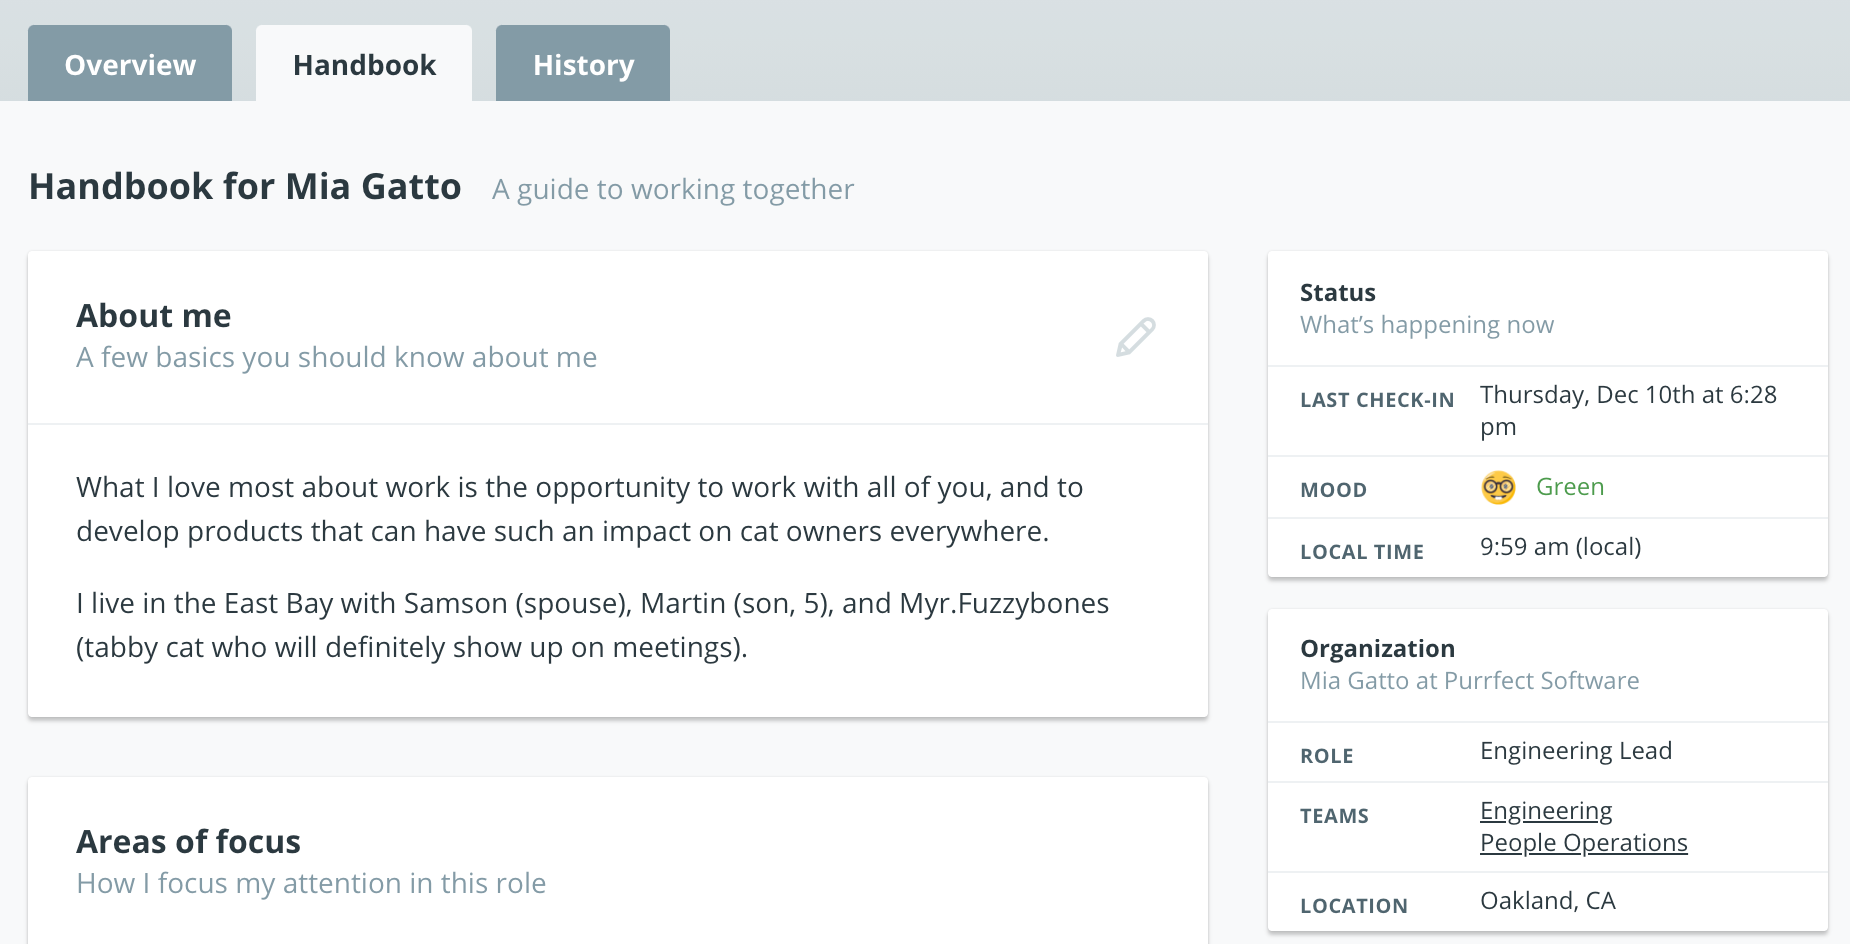
Task: Click the 'Oakland, CA' location value
Action: pyautogui.click(x=1548, y=901)
